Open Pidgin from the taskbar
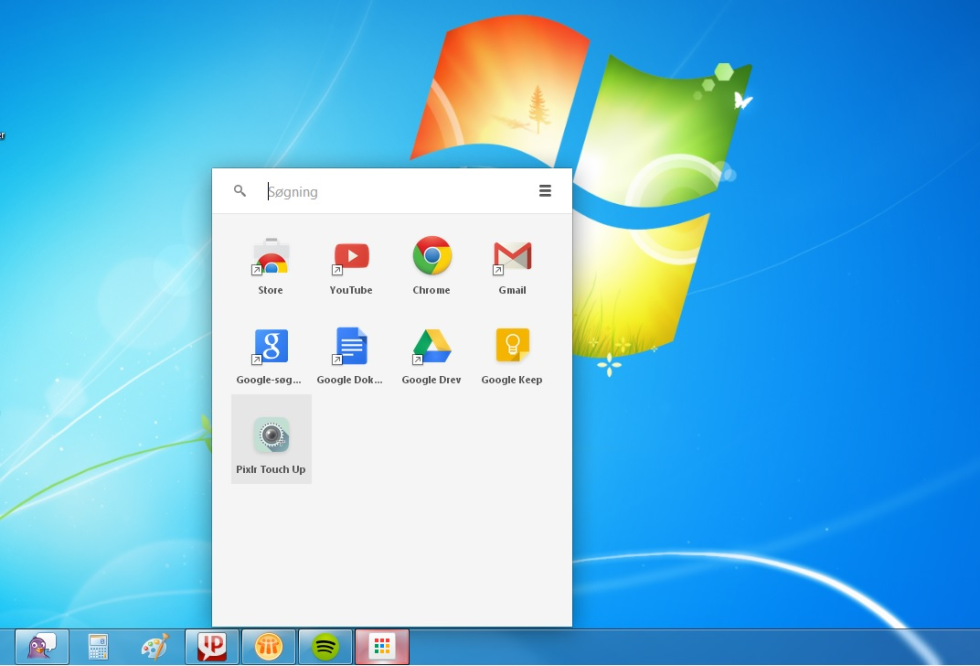Viewport: 980px width, 666px height. [42, 647]
